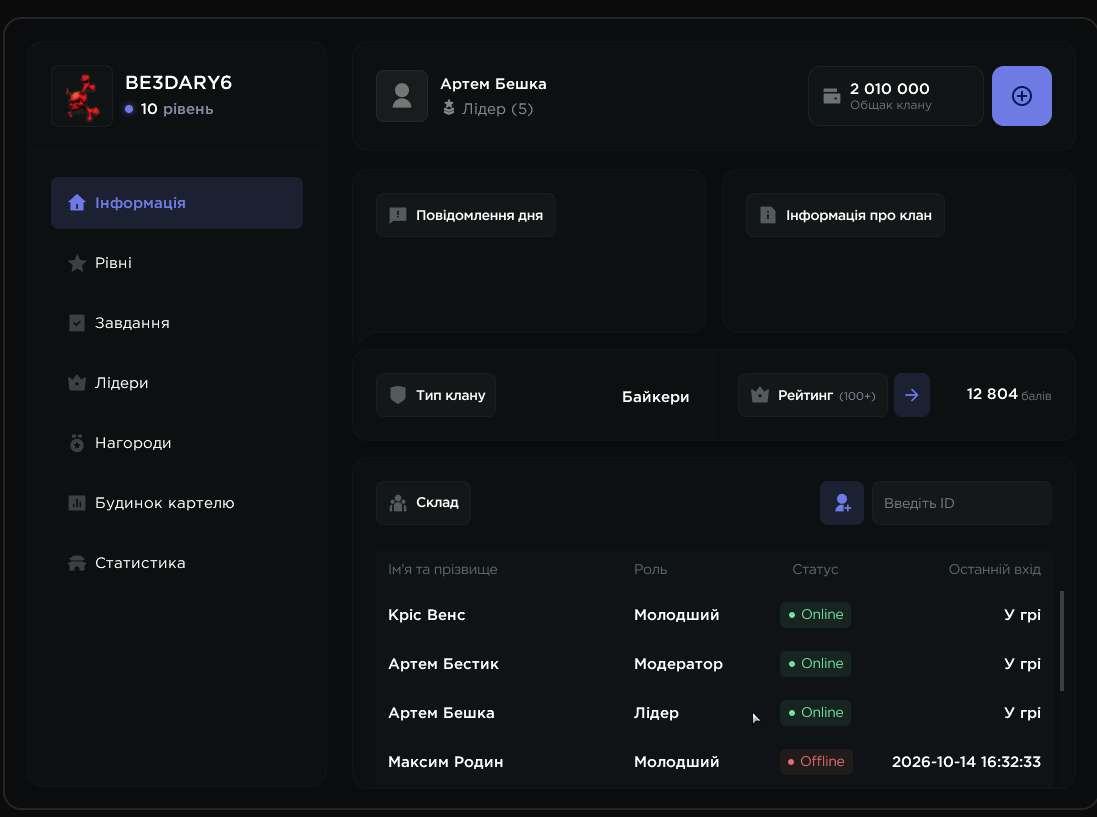Click the Тип клану shield label

coord(436,395)
